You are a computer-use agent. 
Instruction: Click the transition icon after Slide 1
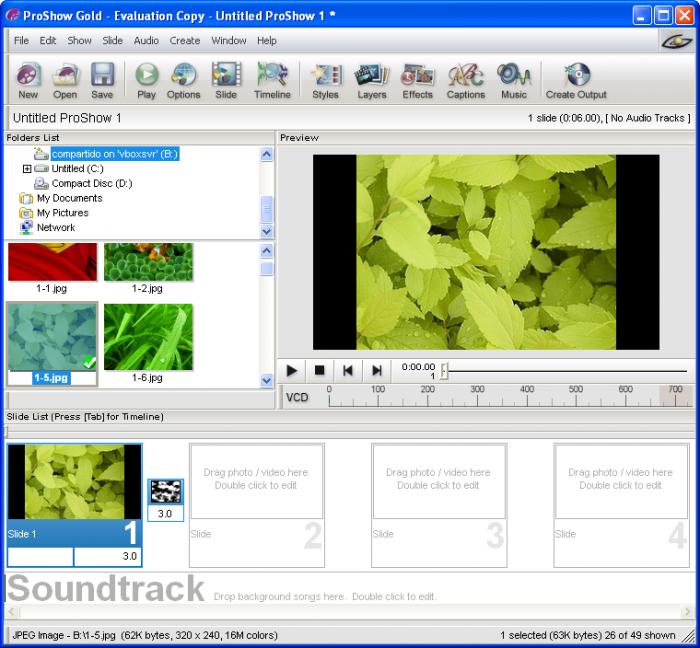166,491
